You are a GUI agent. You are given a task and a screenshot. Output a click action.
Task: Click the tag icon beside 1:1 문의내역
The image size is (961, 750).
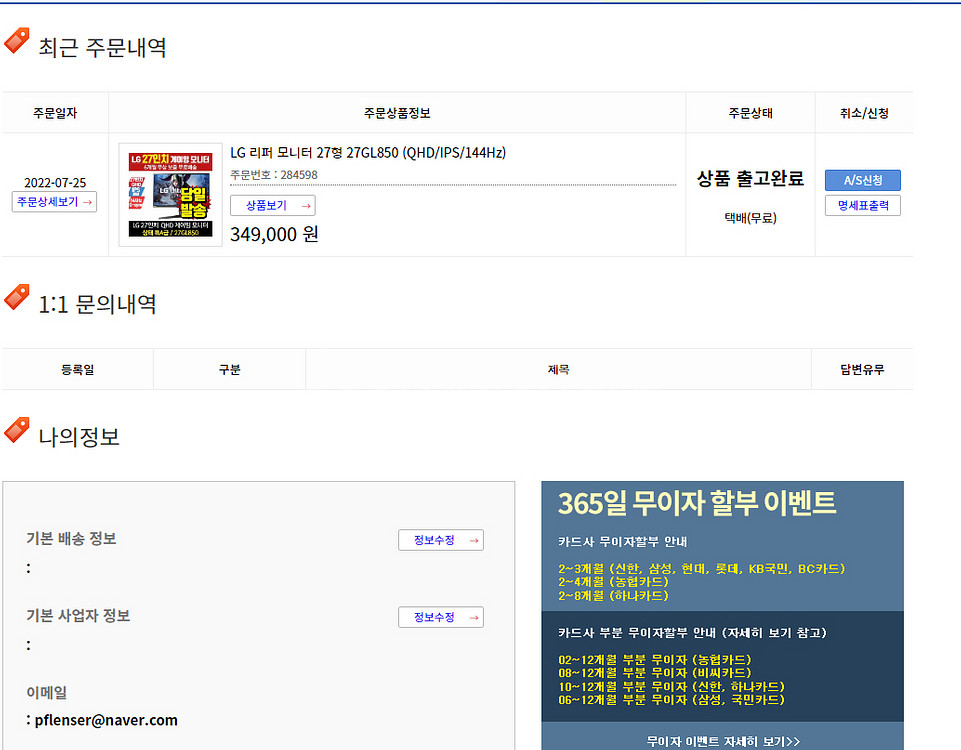click(17, 297)
